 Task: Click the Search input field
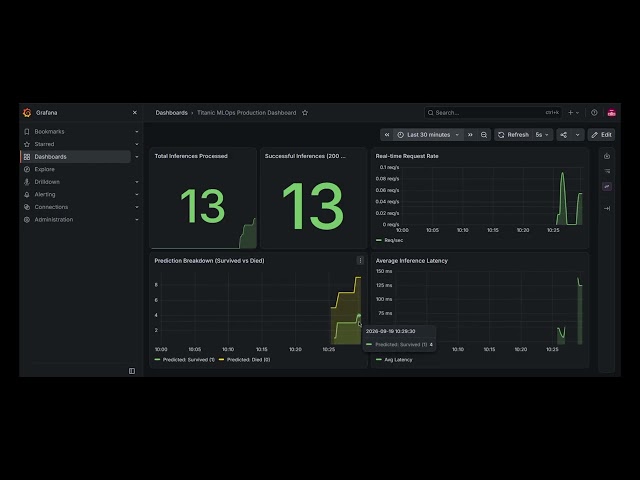click(x=493, y=113)
